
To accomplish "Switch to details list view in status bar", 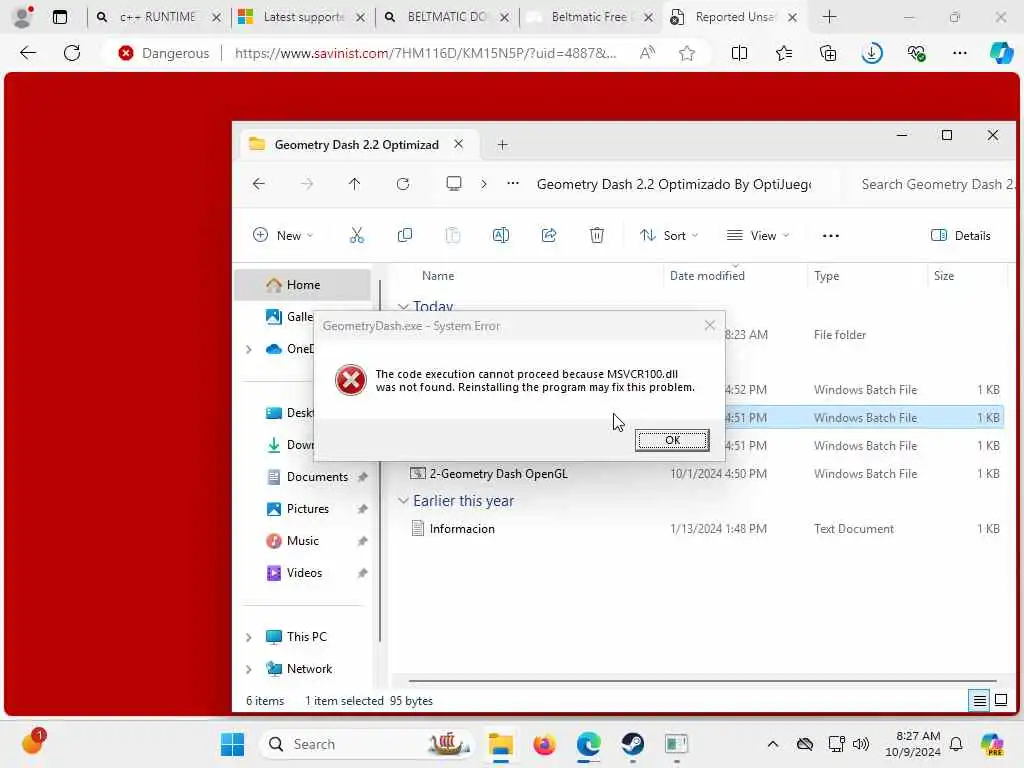I will 980,701.
